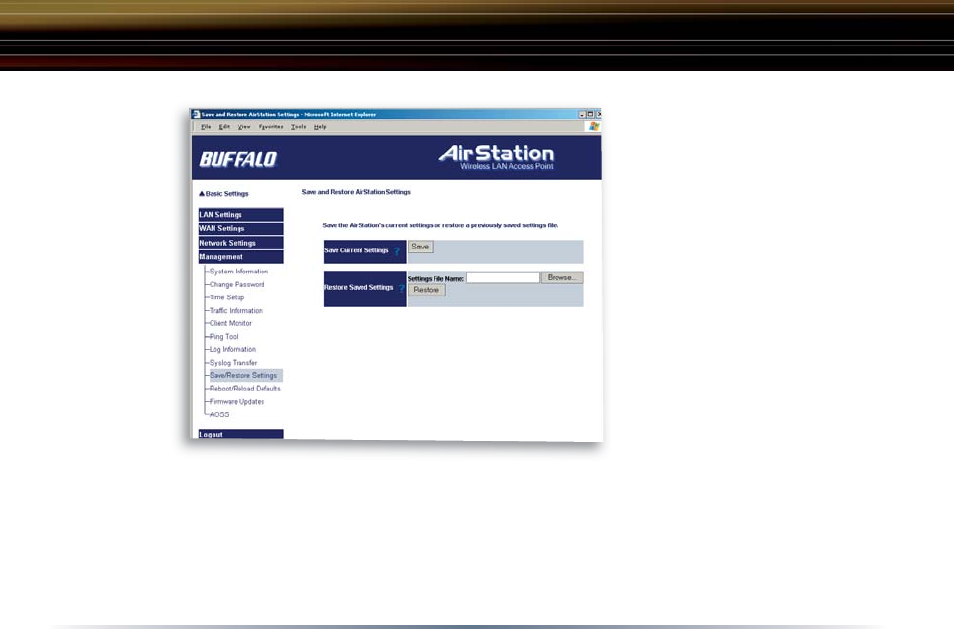Click the Internet Explorer page icon in title bar
954x629 pixels.
click(196, 114)
